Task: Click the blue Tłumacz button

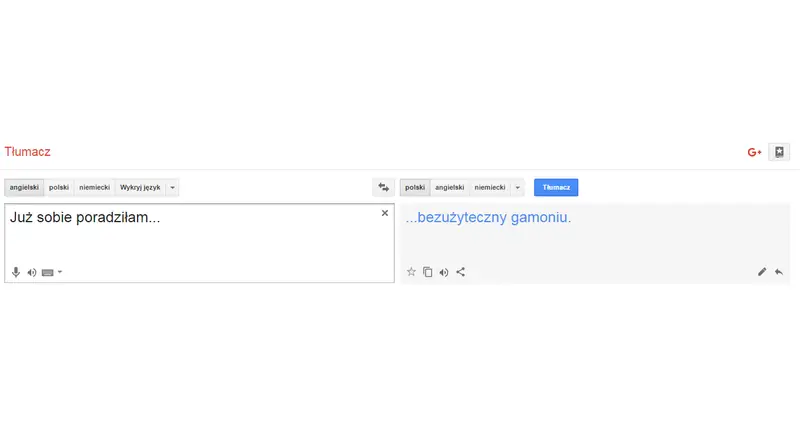Action: 556,187
